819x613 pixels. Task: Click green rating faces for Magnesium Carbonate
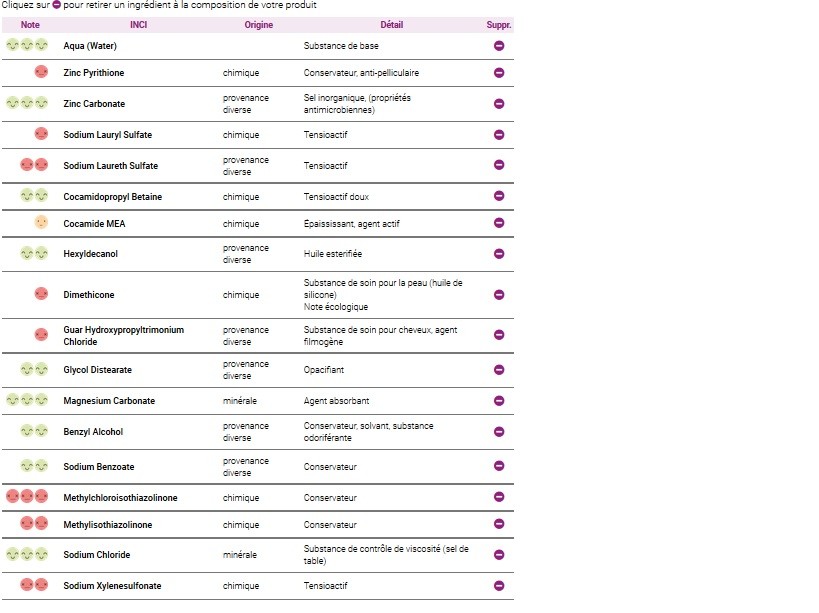(27, 401)
